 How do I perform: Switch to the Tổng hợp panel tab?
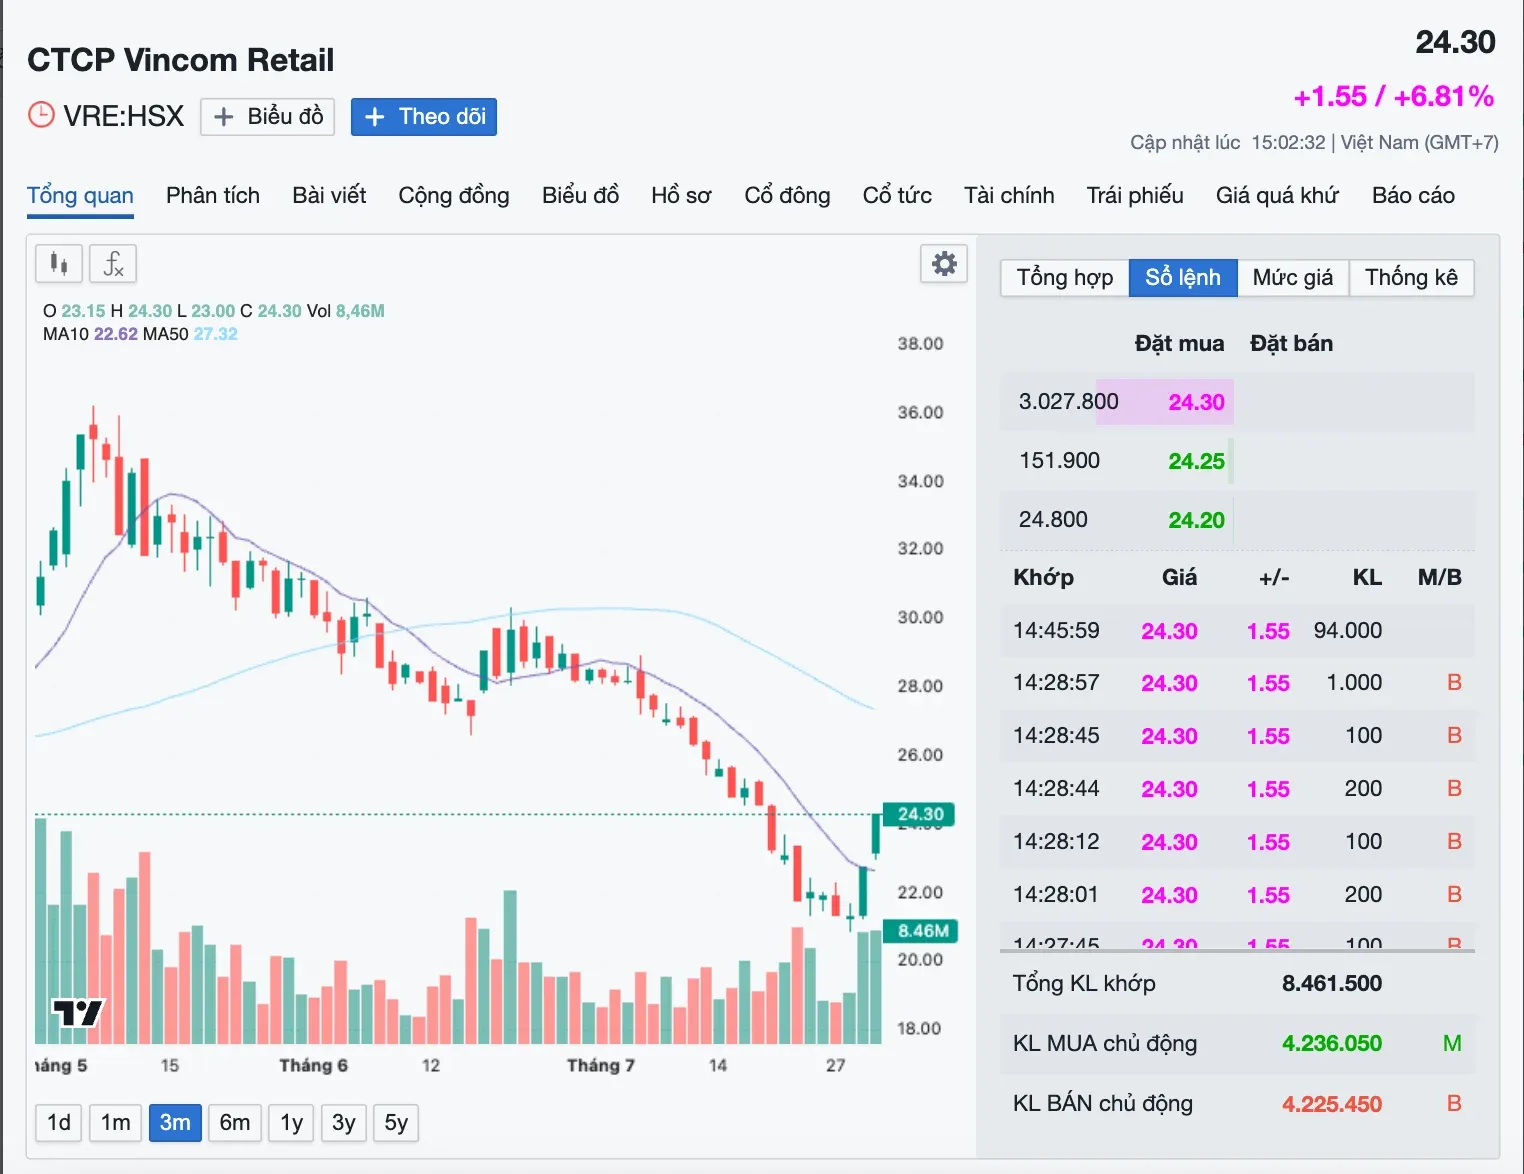click(x=1065, y=277)
